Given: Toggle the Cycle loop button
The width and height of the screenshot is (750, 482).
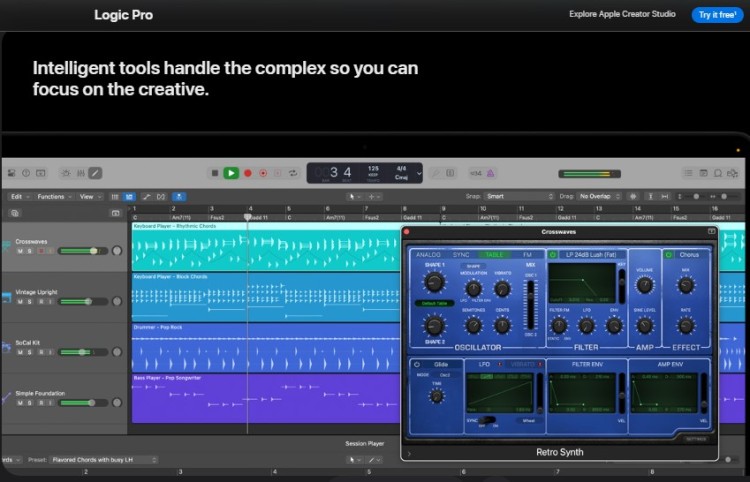Looking at the screenshot, I should [x=293, y=173].
